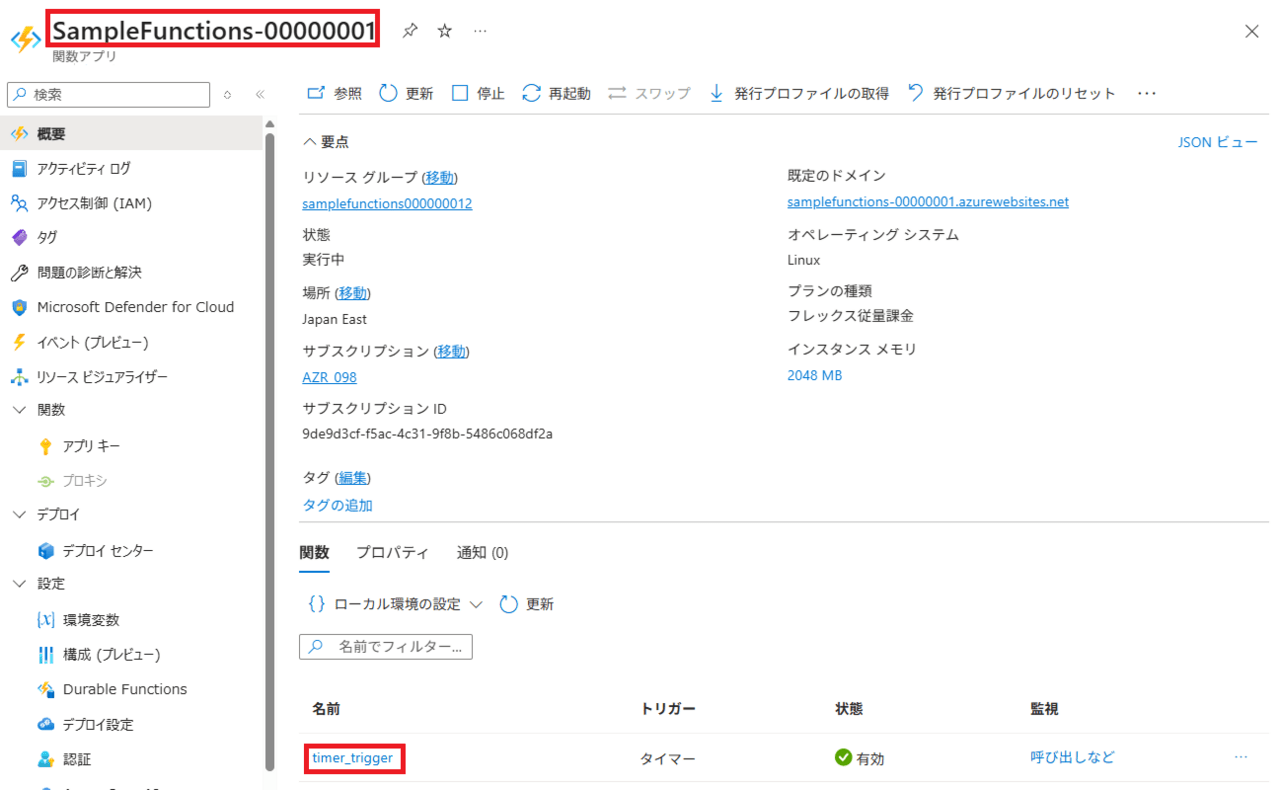Pin the SampleFunctions-00000001 resource to dashboard
This screenshot has width=1280, height=790.
point(410,31)
